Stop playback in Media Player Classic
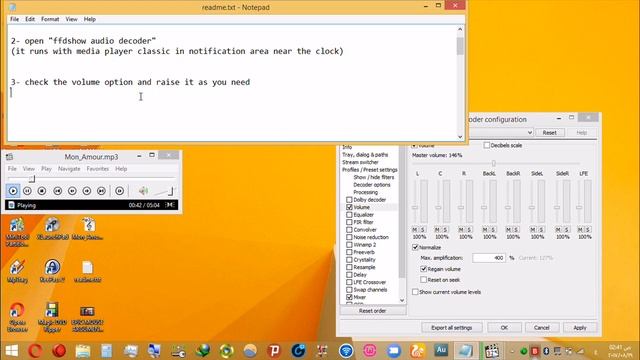The width and height of the screenshot is (640, 360). click(42, 191)
